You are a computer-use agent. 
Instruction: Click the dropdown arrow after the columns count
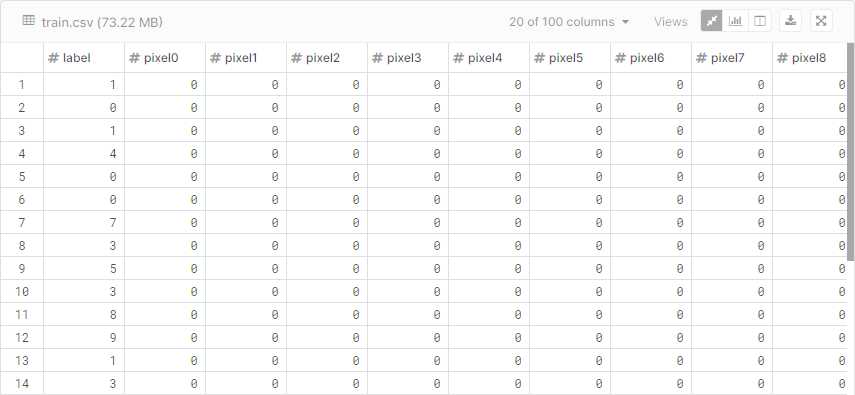[625, 22]
